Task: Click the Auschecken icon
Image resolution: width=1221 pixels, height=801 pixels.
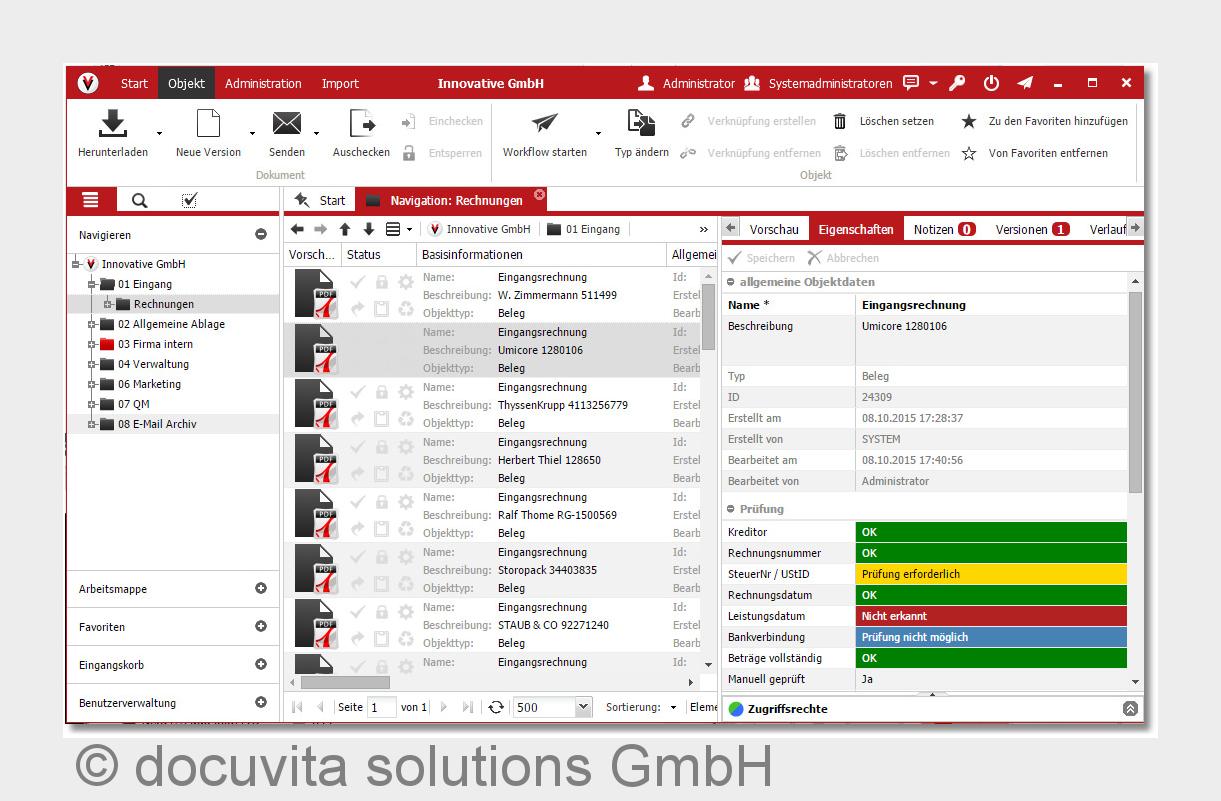Action: (361, 124)
